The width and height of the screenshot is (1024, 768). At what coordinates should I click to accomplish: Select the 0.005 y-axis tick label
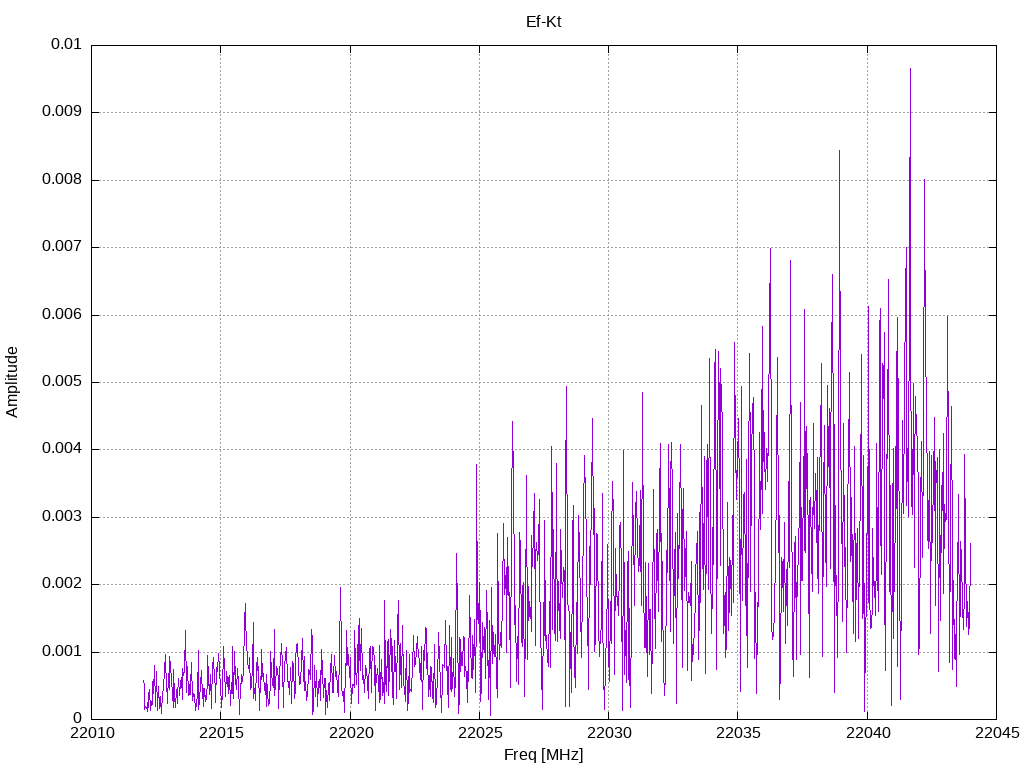(x=61, y=382)
